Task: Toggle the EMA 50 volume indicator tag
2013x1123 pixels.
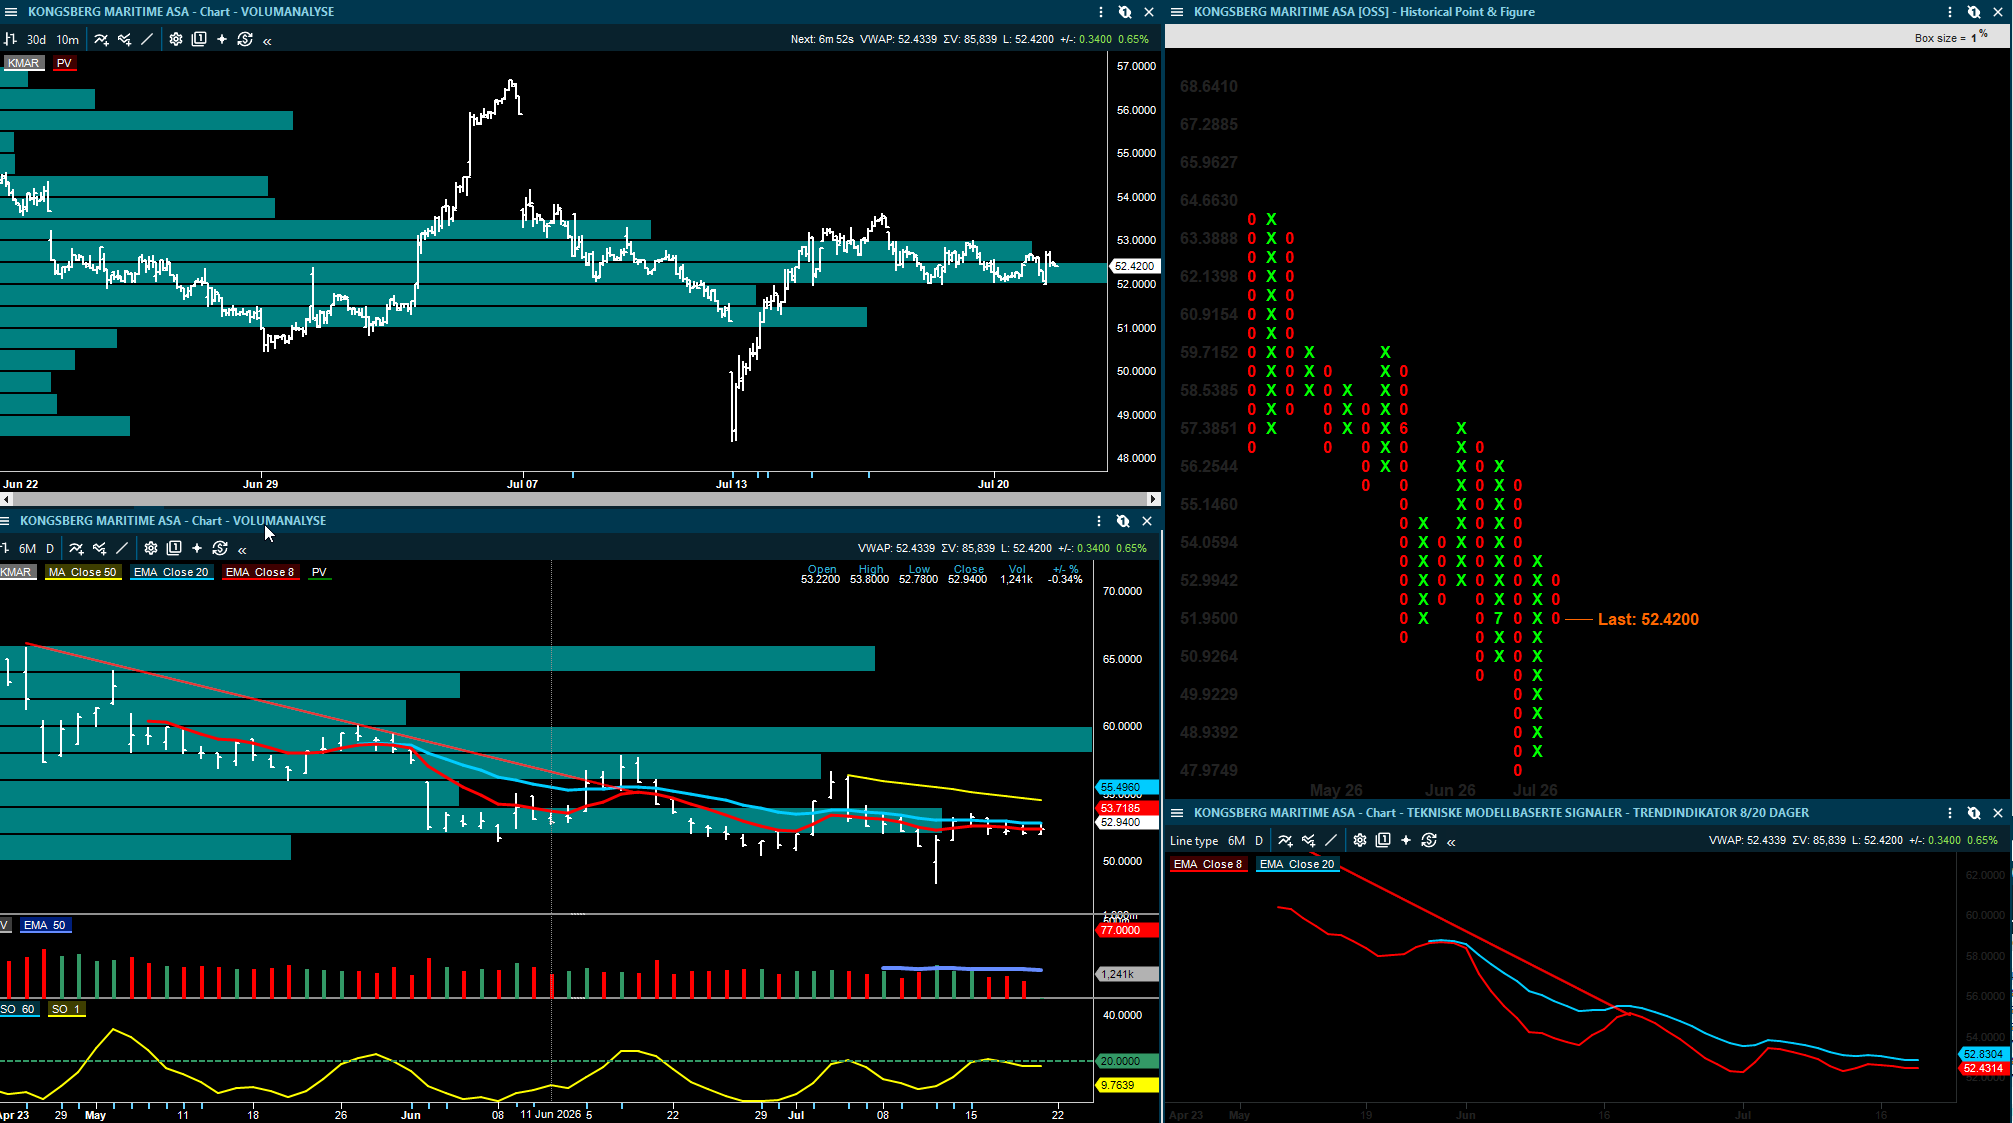Action: coord(44,925)
